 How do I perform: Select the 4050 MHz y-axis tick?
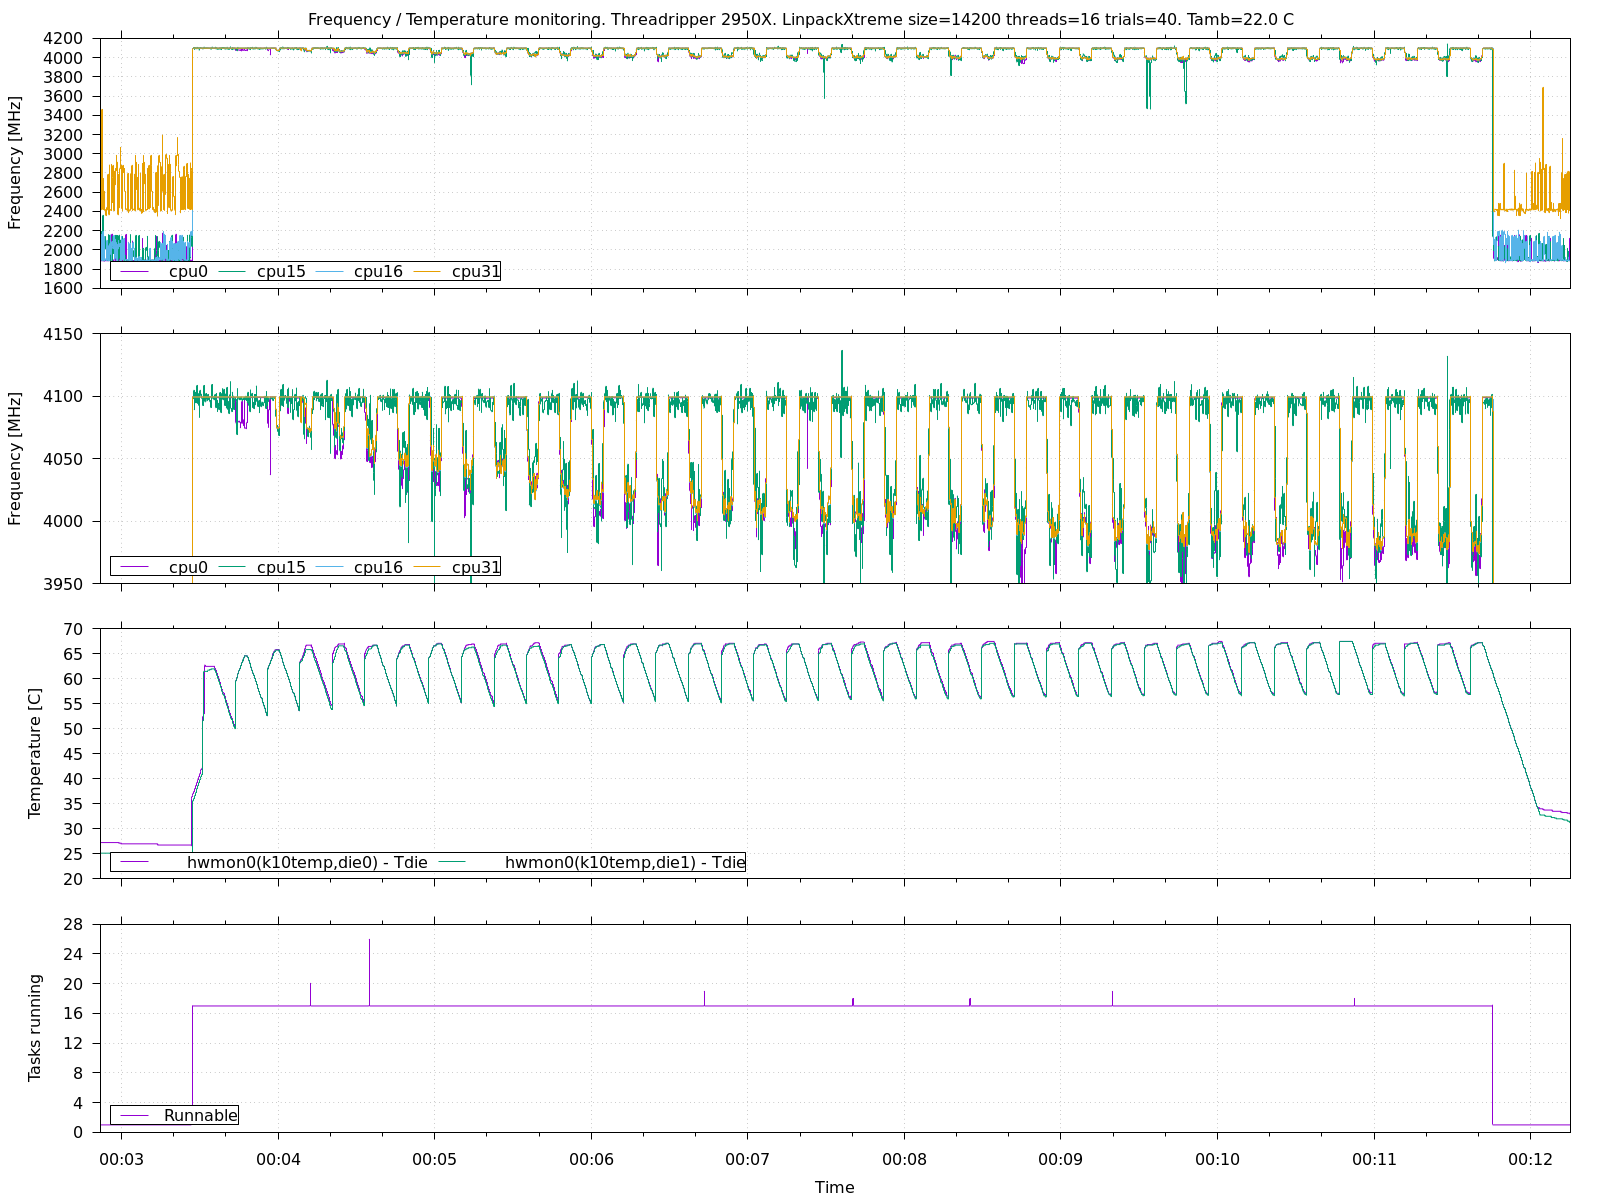click(65, 459)
